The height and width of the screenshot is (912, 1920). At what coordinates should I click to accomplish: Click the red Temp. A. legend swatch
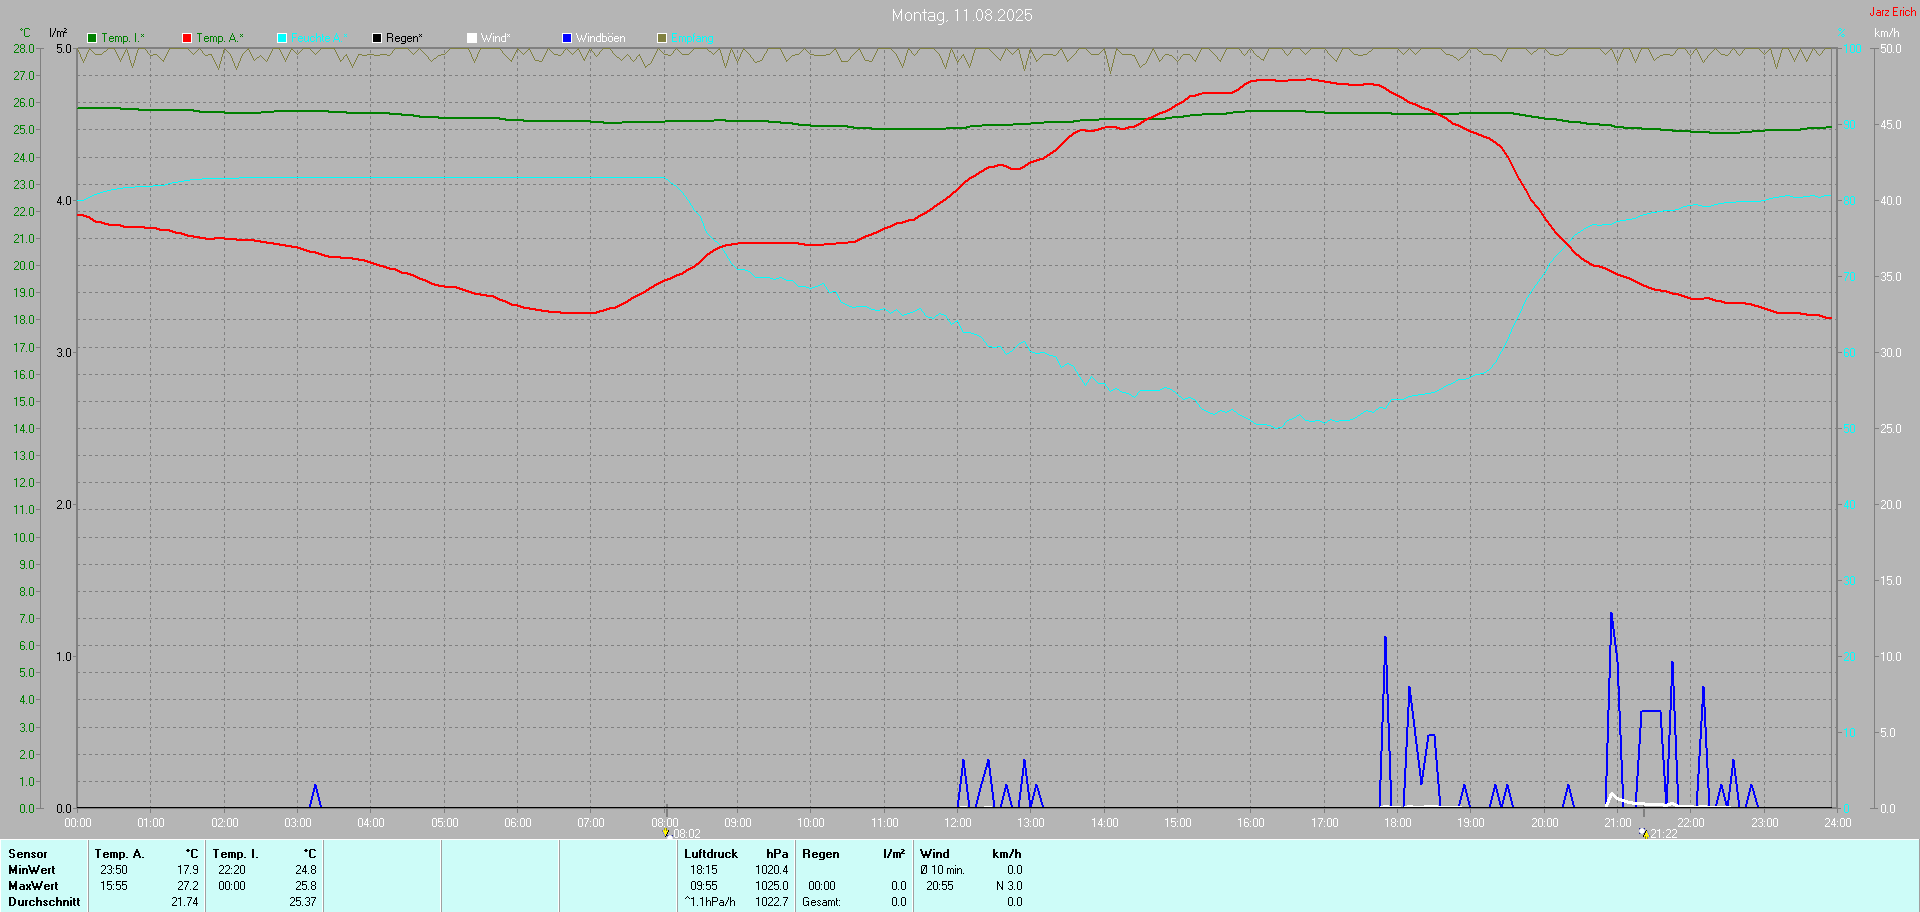(187, 38)
